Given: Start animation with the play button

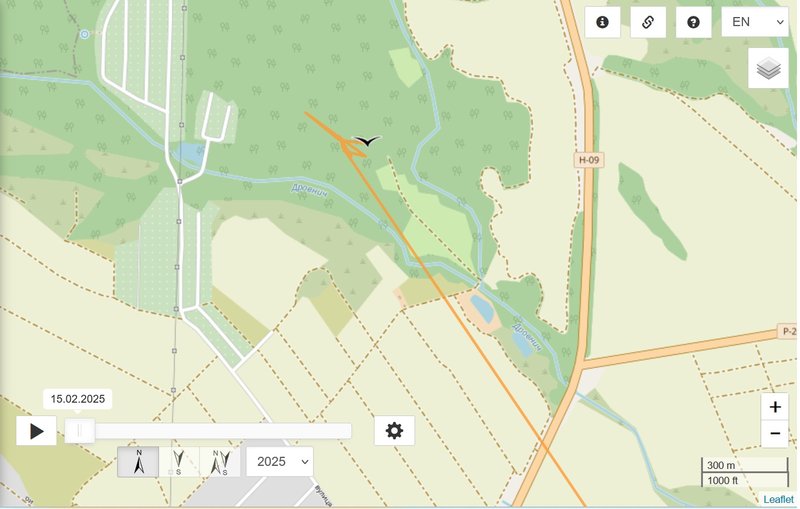Looking at the screenshot, I should [36, 431].
